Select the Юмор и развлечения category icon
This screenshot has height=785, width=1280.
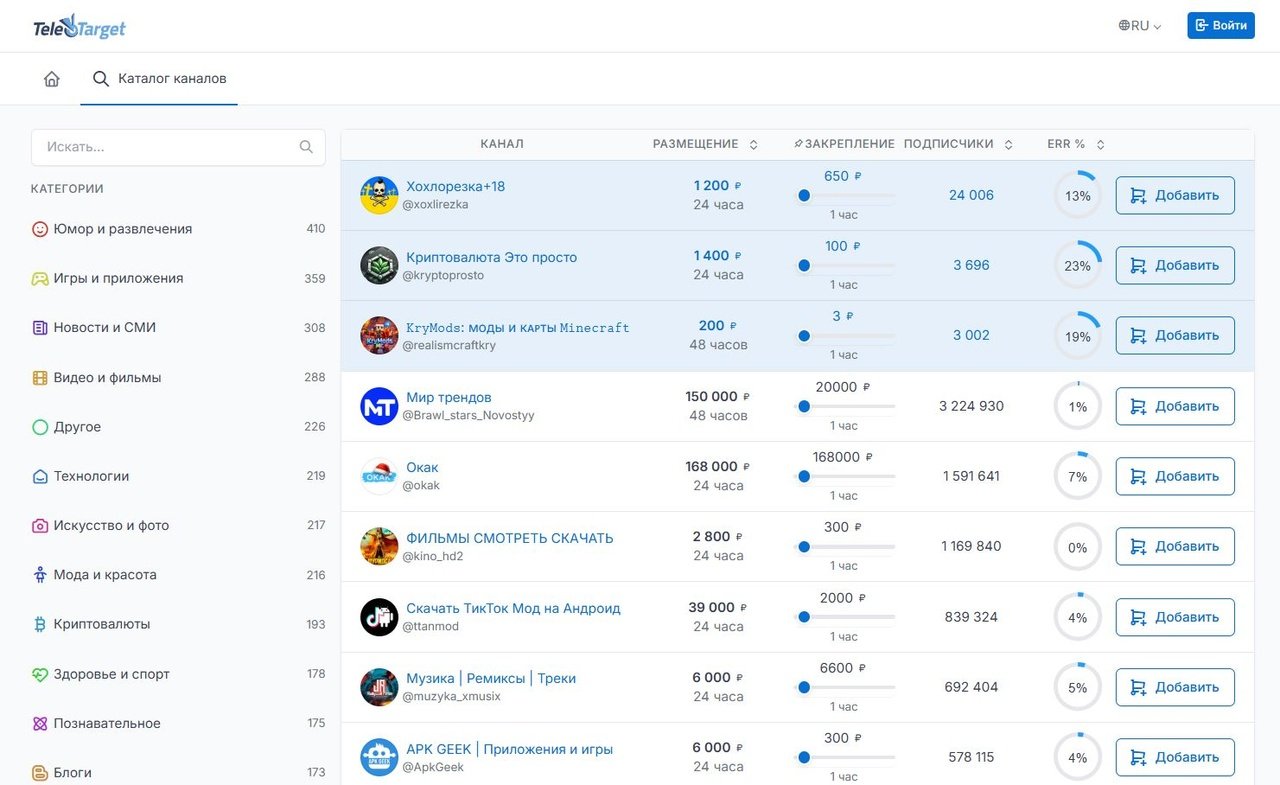pyautogui.click(x=40, y=229)
